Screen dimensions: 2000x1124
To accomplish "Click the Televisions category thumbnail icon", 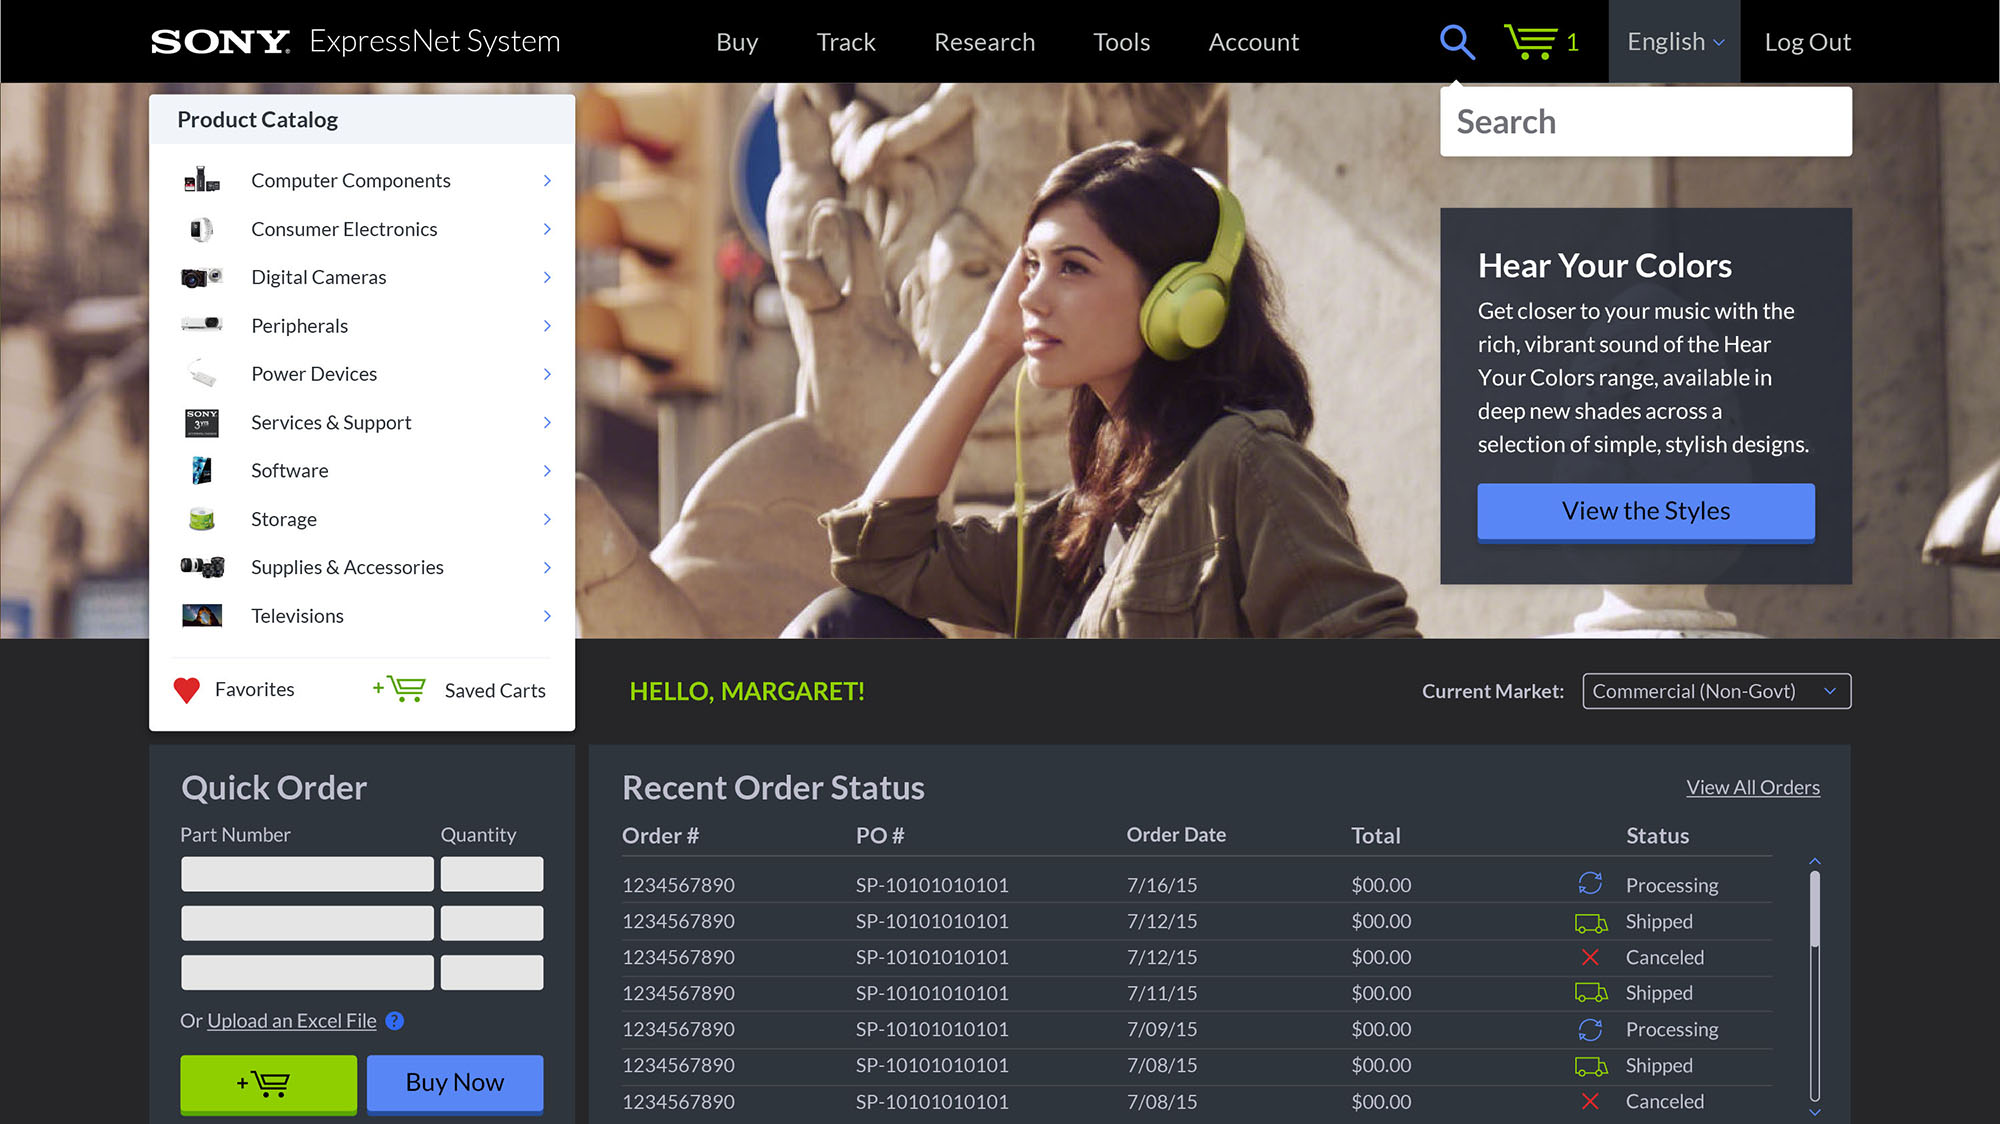I will tap(201, 616).
